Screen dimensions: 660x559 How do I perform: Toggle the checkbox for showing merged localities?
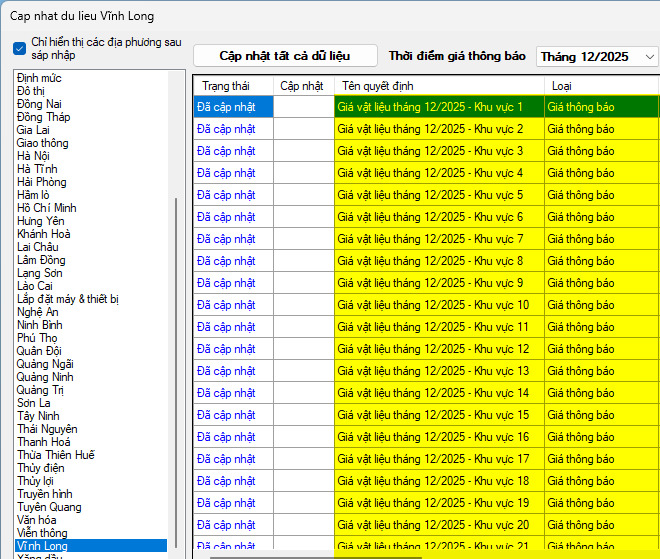[x=20, y=48]
